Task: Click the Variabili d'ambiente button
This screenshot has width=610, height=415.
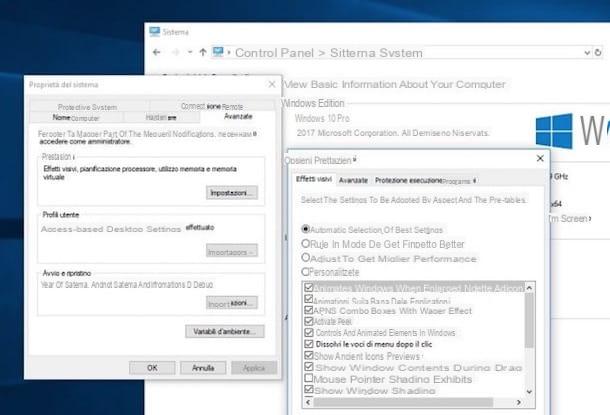Action: point(224,331)
